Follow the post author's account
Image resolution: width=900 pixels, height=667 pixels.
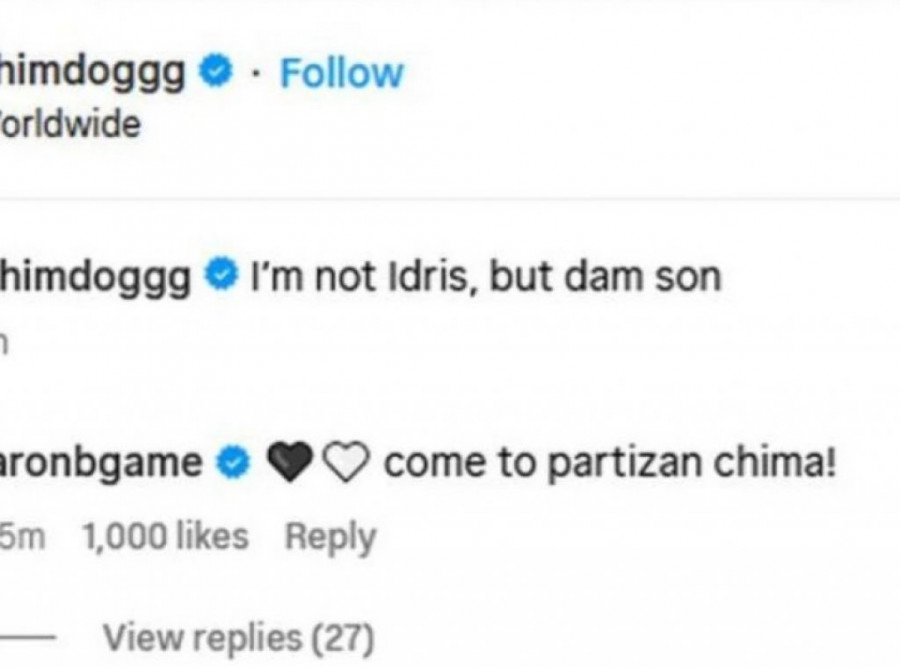coord(341,73)
